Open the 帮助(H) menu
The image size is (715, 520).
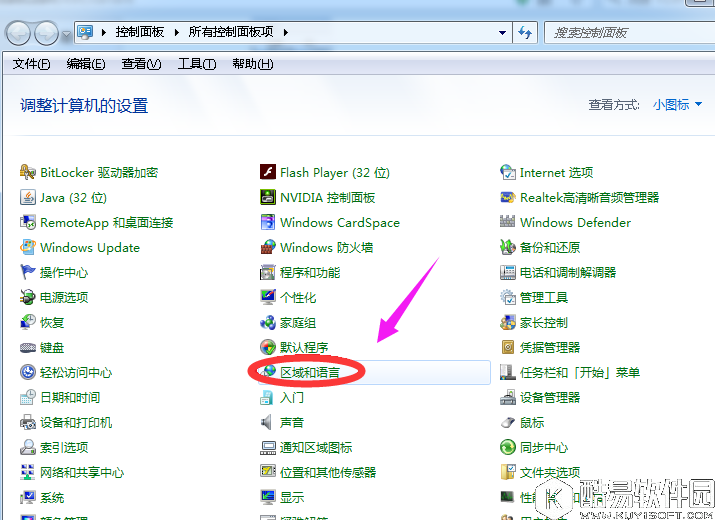pos(253,64)
